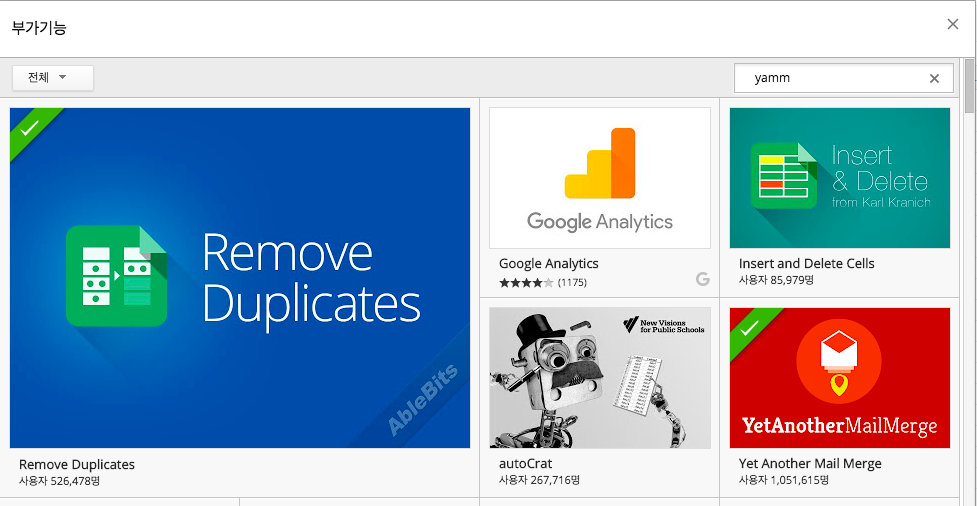Close the 부가기능 dialog
This screenshot has width=977, height=506.
pos(953,25)
